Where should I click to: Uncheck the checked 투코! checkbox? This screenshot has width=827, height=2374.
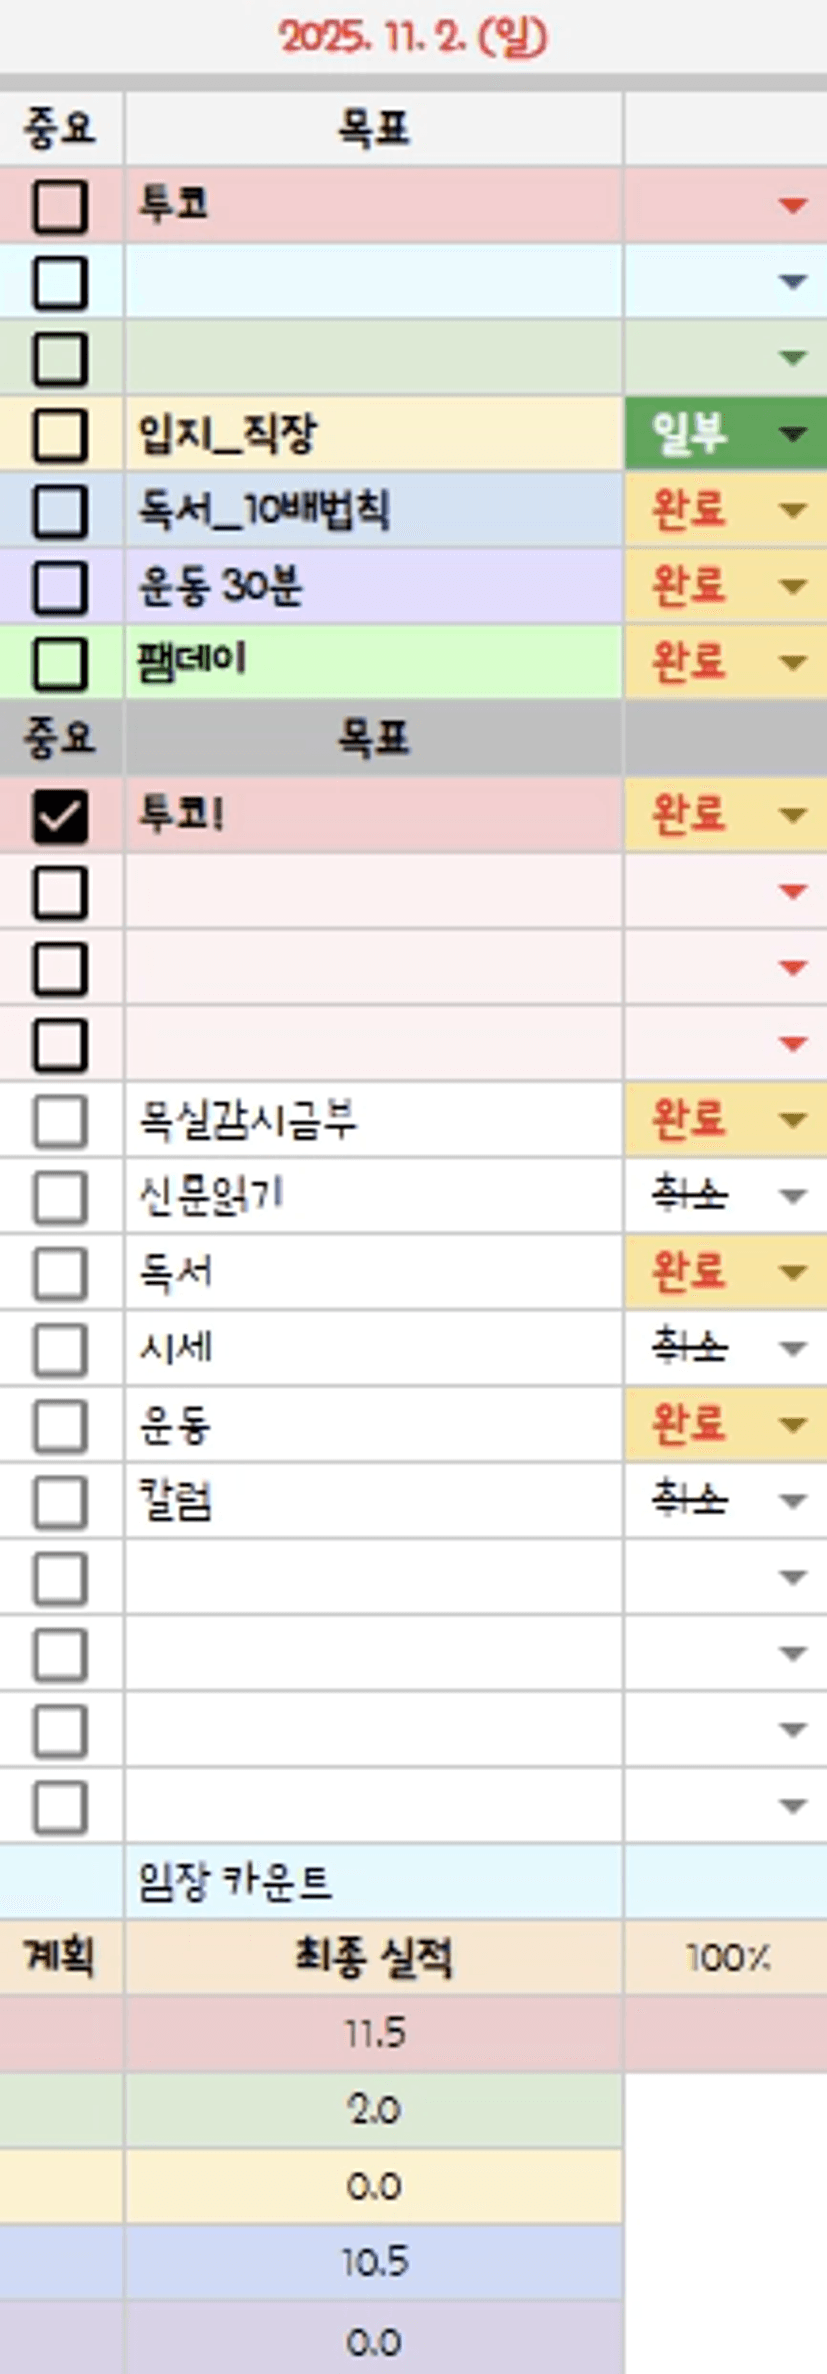click(60, 816)
